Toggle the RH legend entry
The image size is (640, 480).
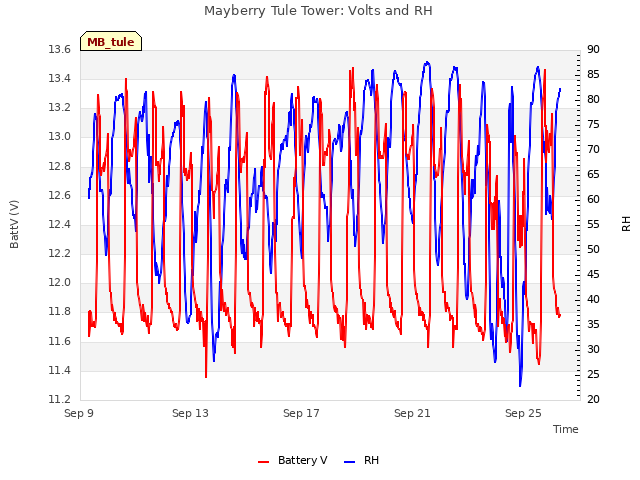361,460
